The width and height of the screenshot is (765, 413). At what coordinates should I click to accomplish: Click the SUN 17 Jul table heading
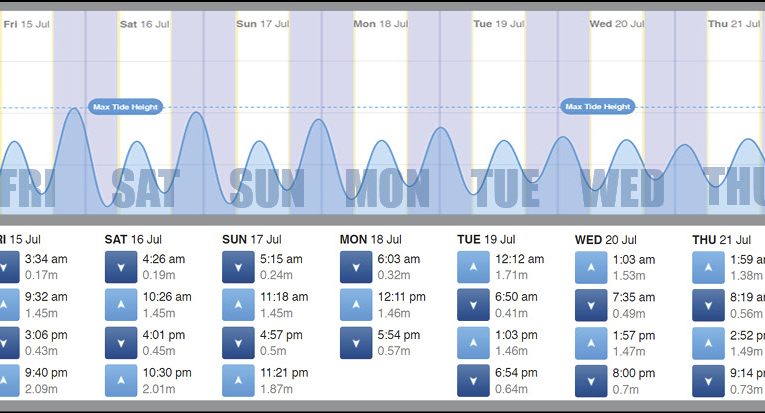pos(248,240)
